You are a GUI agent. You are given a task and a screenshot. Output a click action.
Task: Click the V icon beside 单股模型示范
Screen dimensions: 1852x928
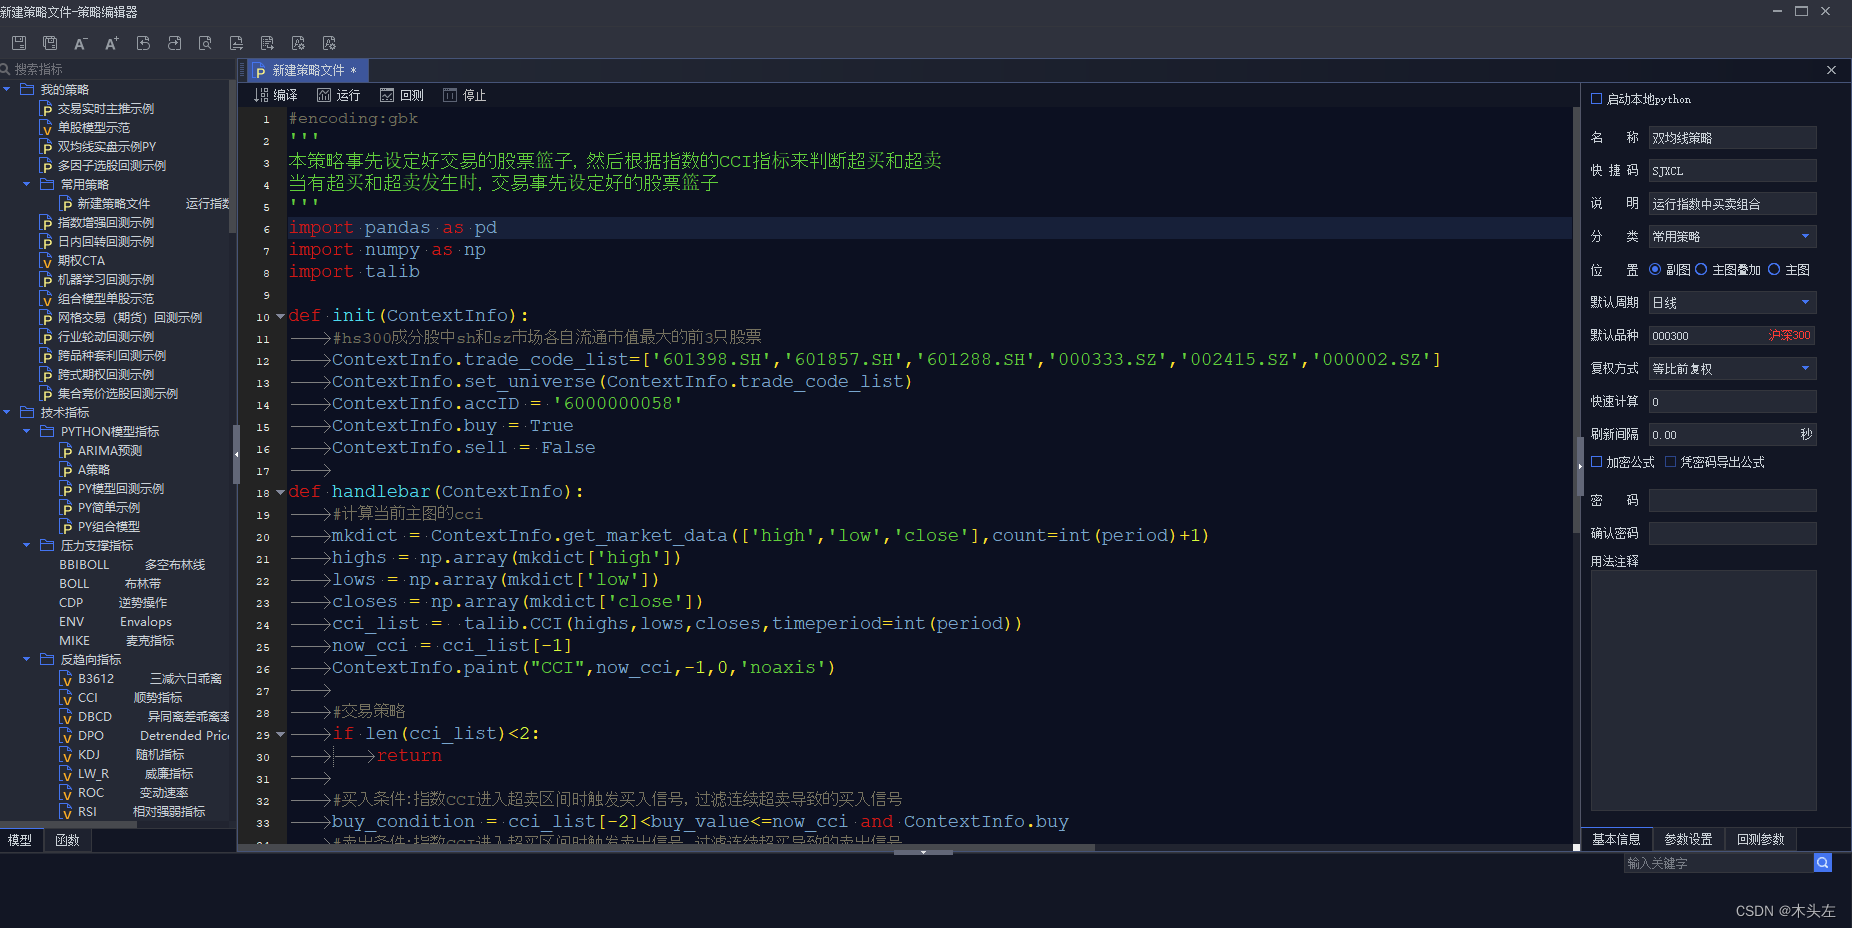pos(46,128)
